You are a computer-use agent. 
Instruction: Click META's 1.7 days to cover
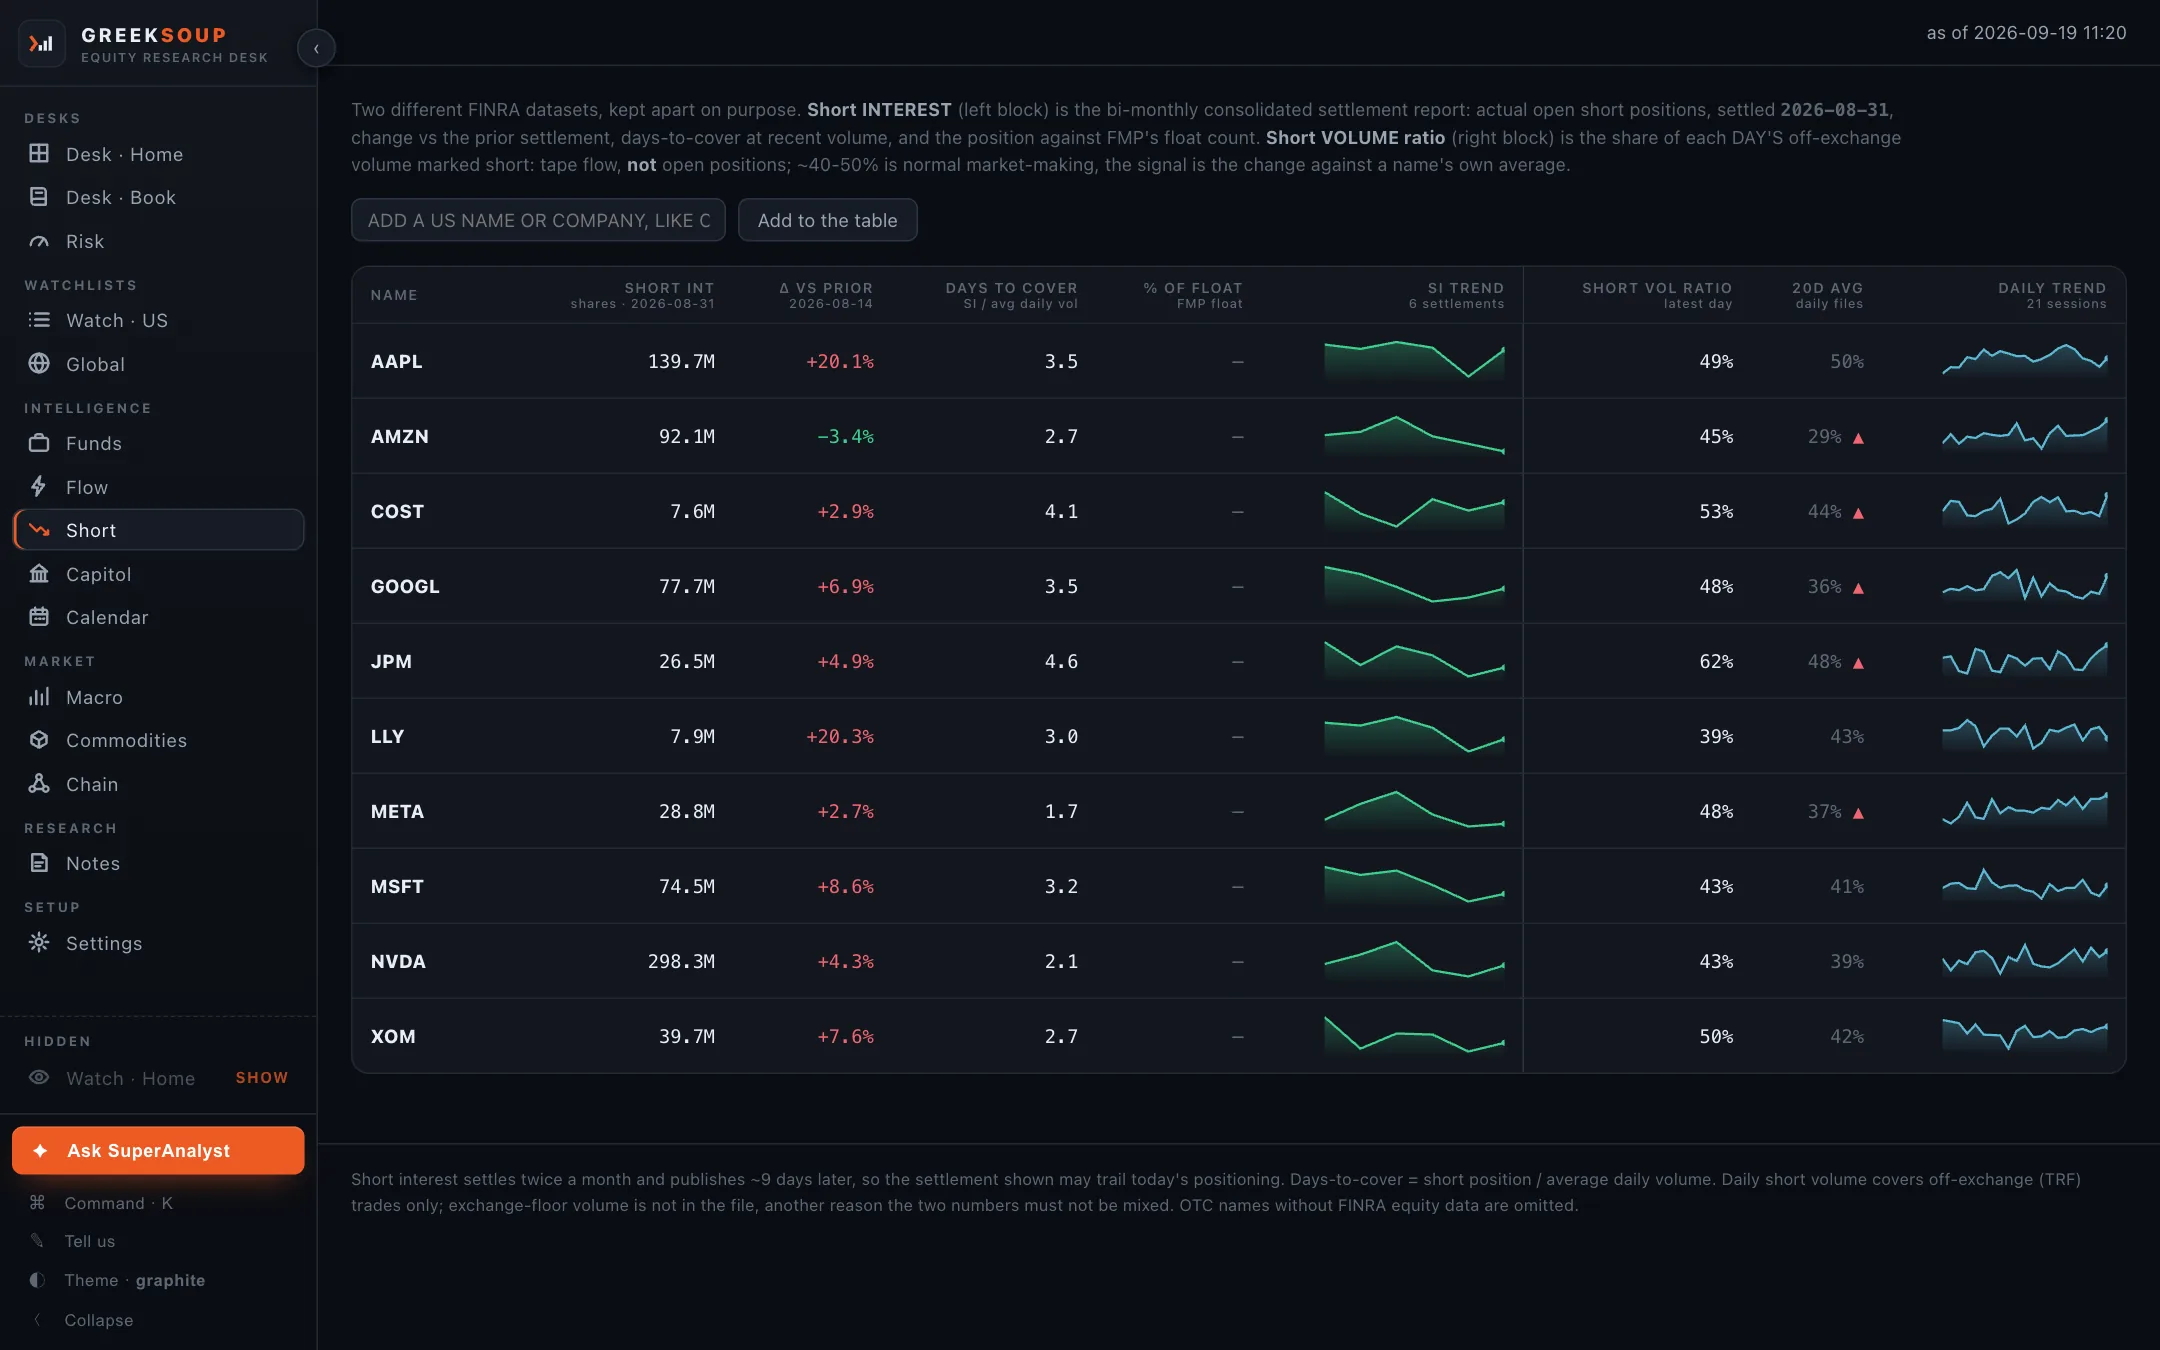pos(1061,811)
